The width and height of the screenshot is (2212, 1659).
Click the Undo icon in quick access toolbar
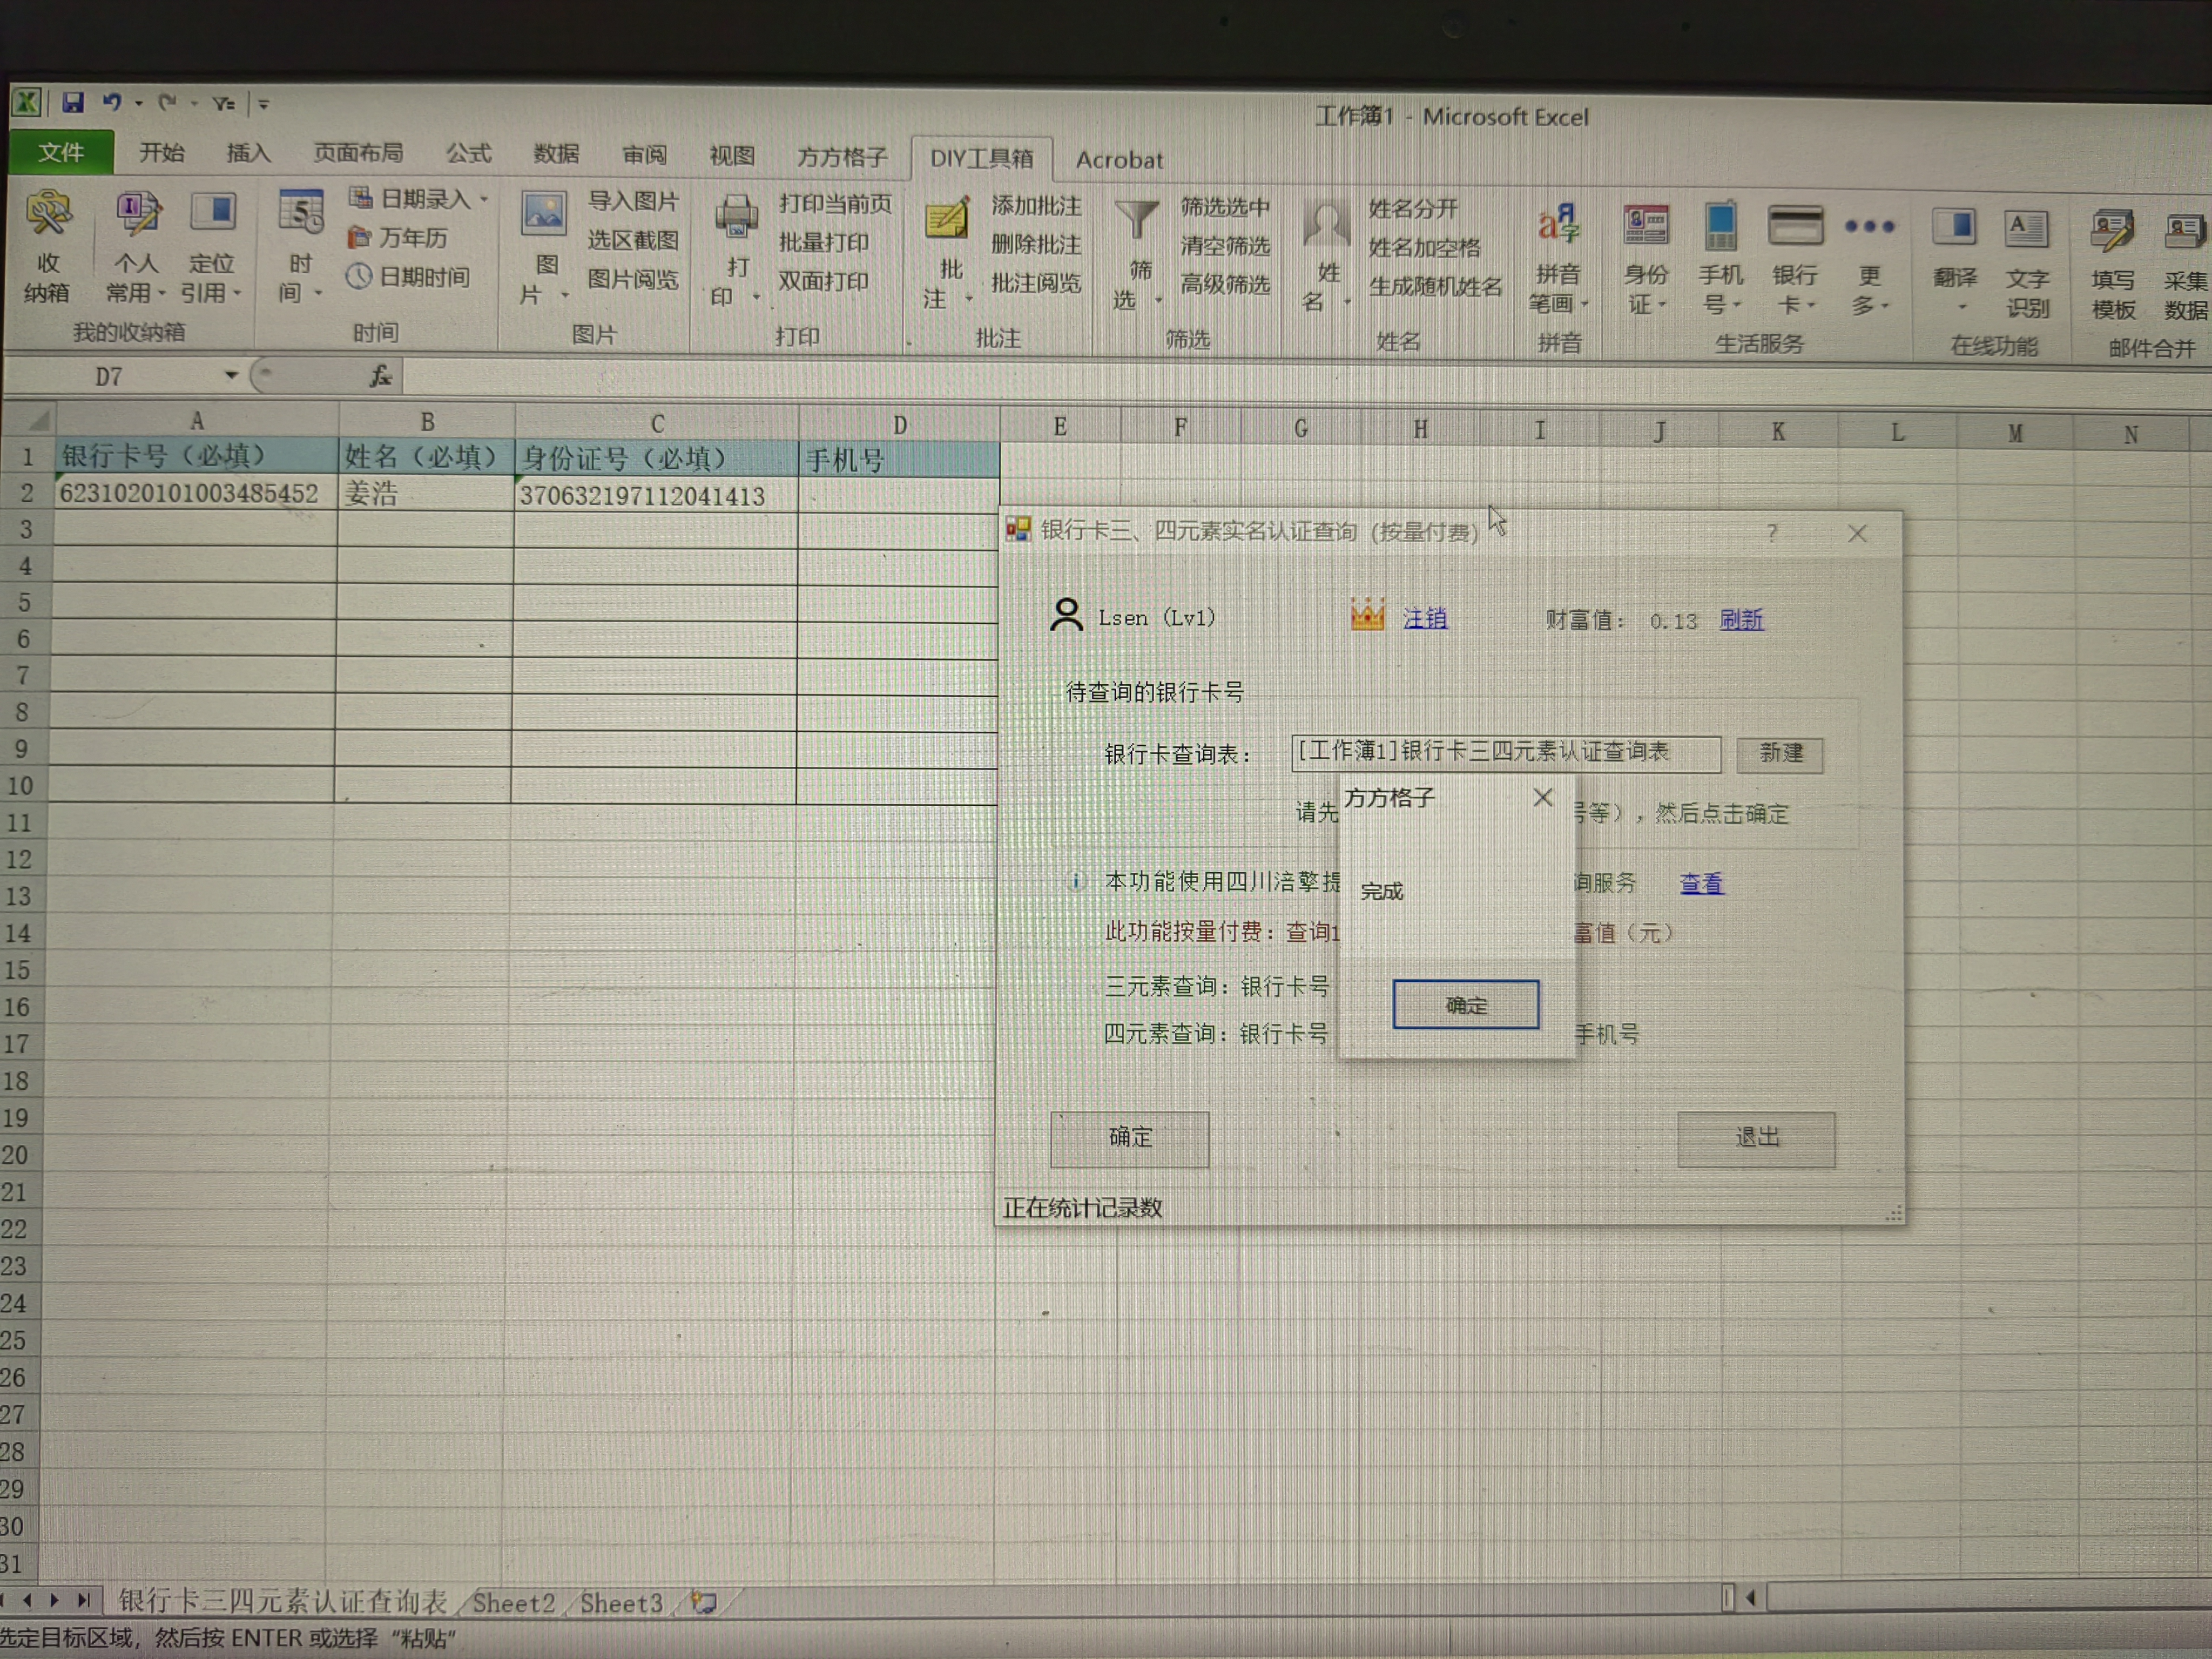tap(112, 102)
